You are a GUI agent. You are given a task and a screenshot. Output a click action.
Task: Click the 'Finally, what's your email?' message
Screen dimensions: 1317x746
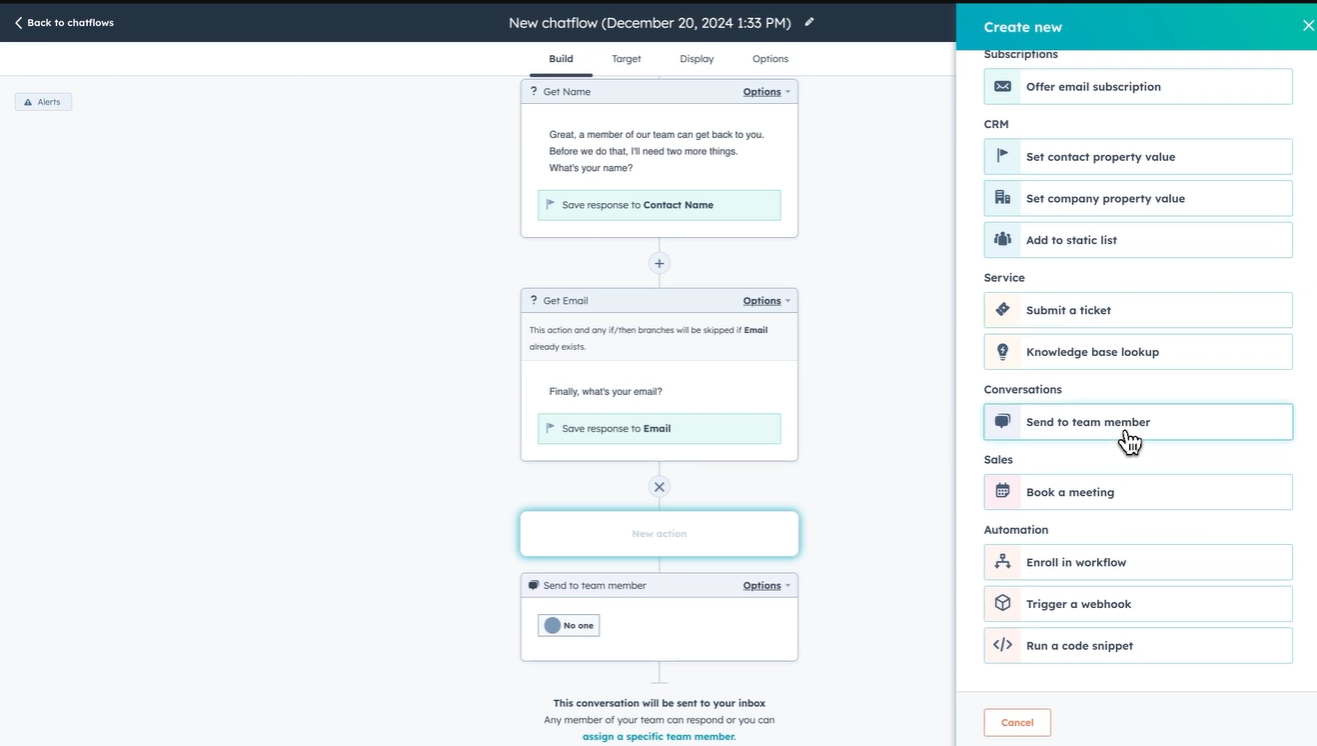click(x=606, y=392)
